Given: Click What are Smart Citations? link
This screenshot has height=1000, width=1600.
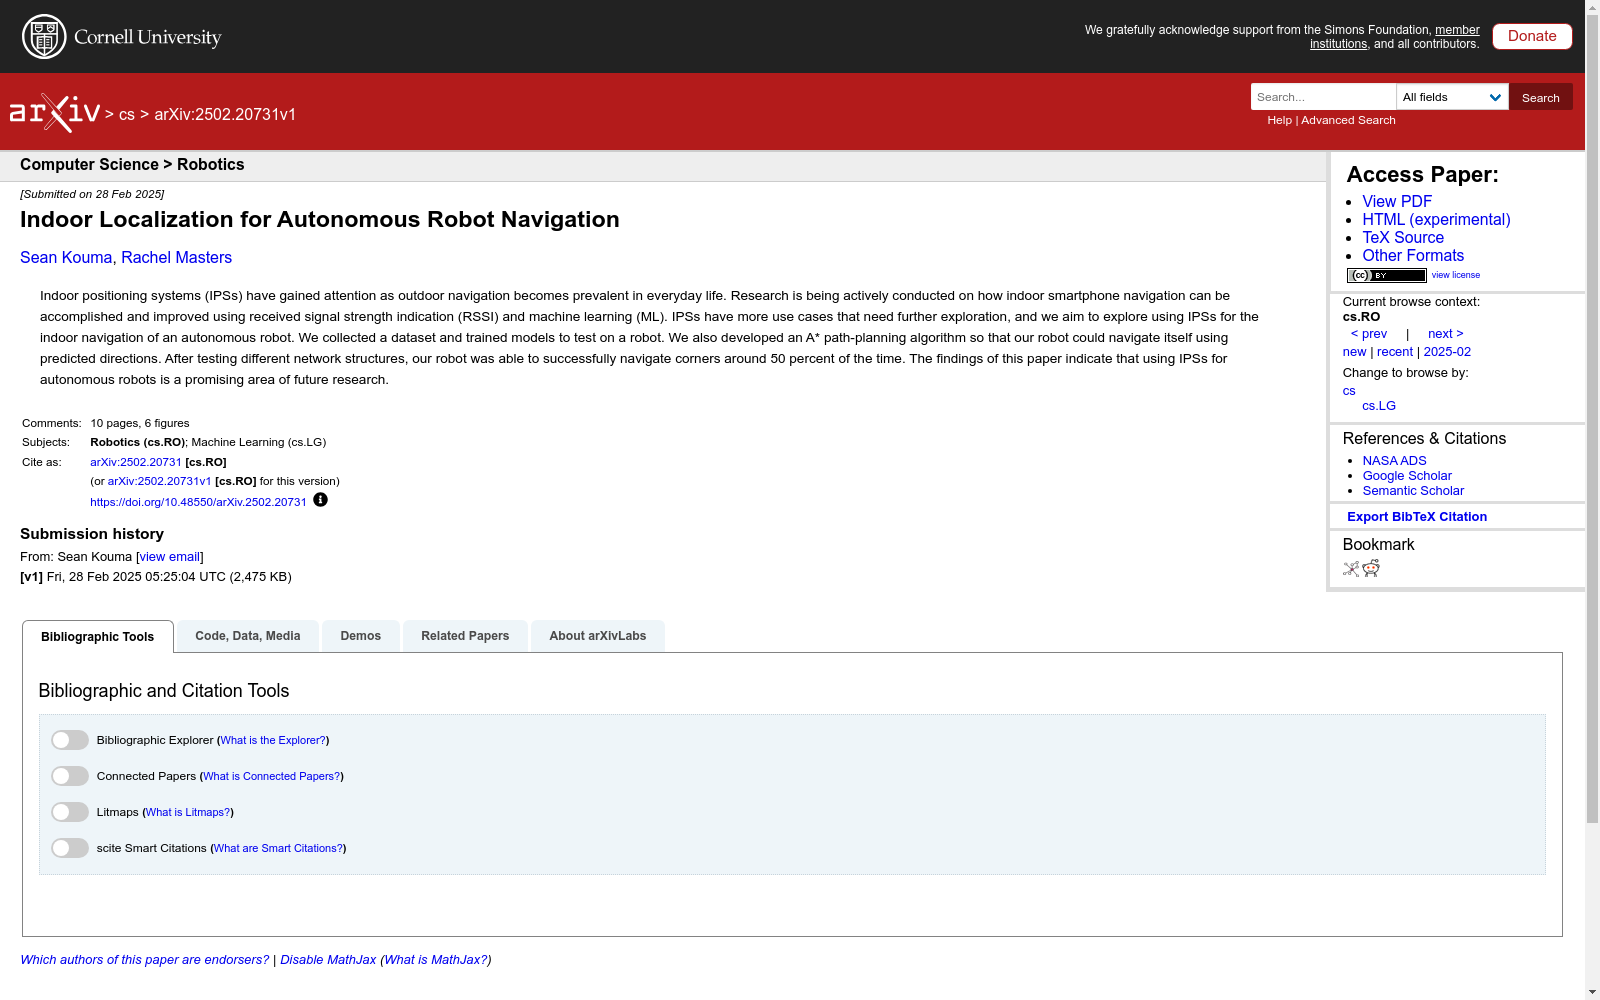Looking at the screenshot, I should tap(278, 848).
